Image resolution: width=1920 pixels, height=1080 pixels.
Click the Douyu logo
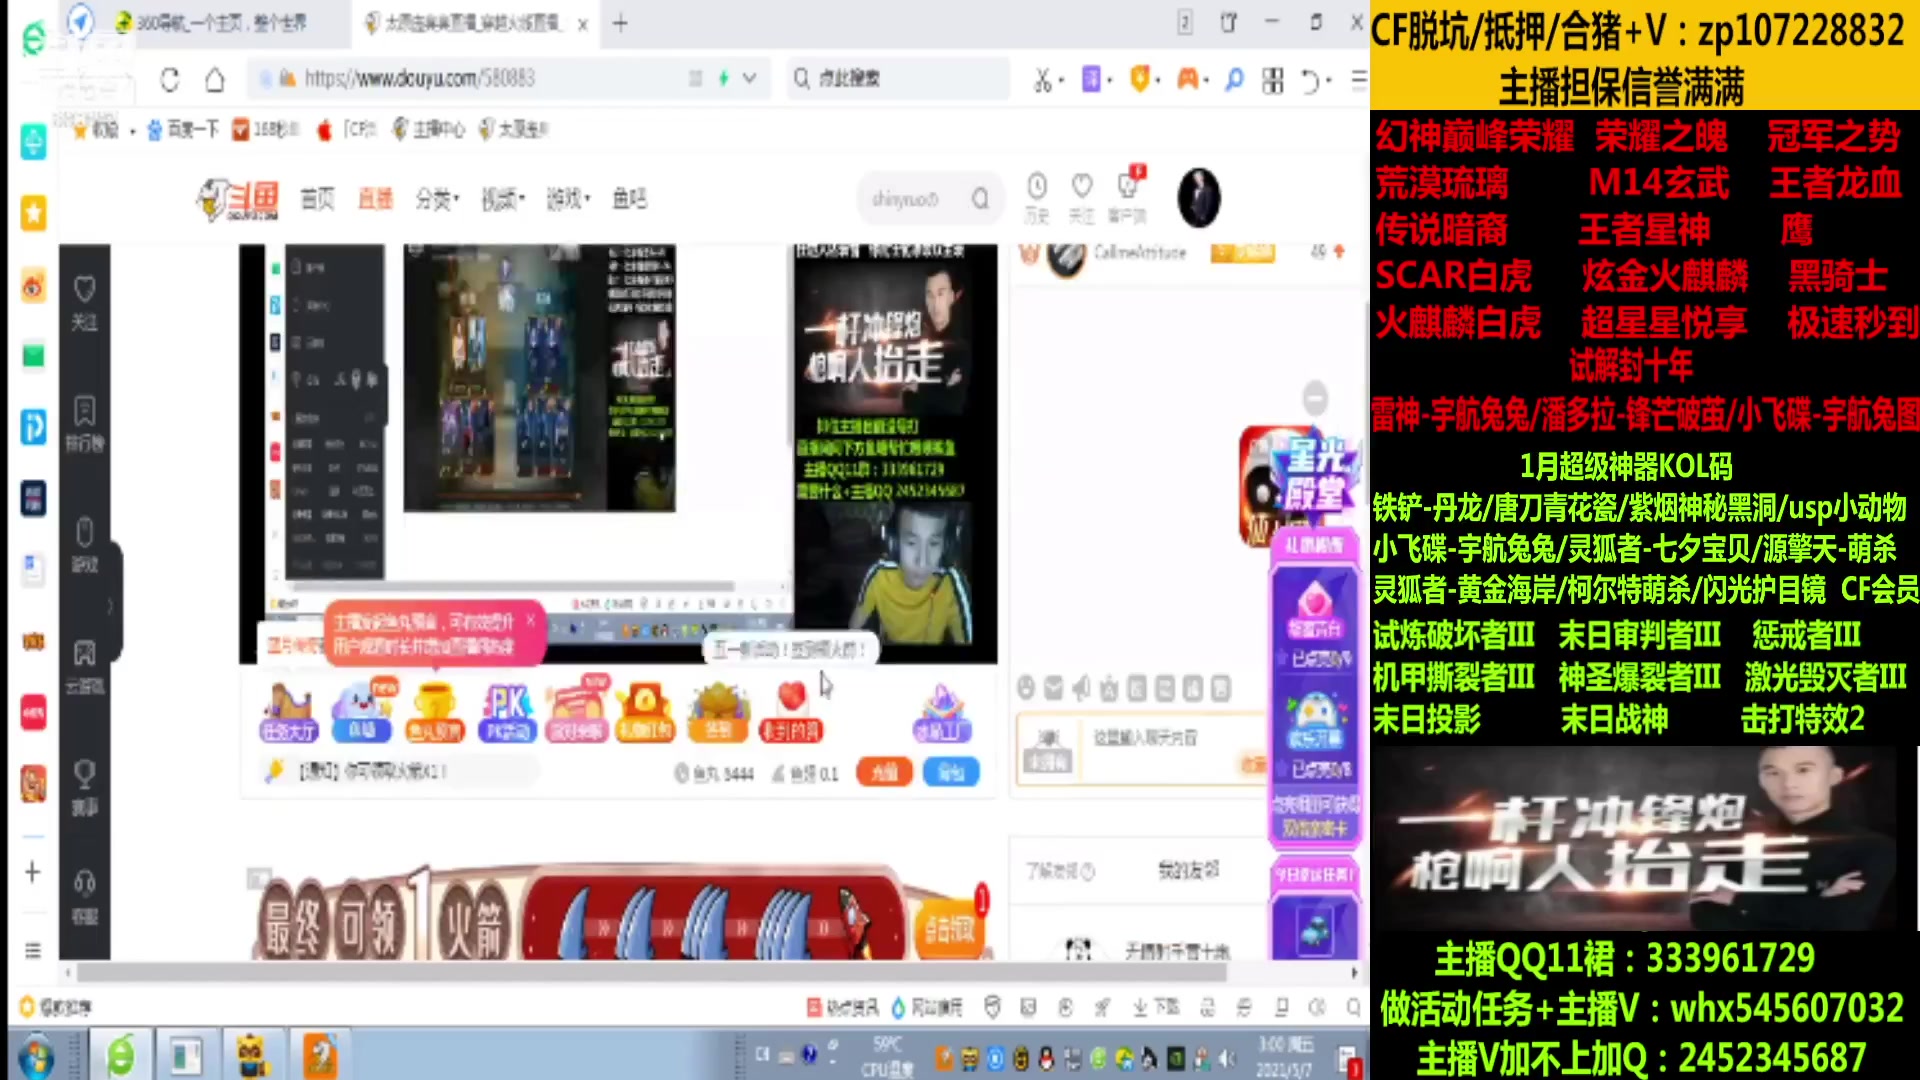(237, 199)
